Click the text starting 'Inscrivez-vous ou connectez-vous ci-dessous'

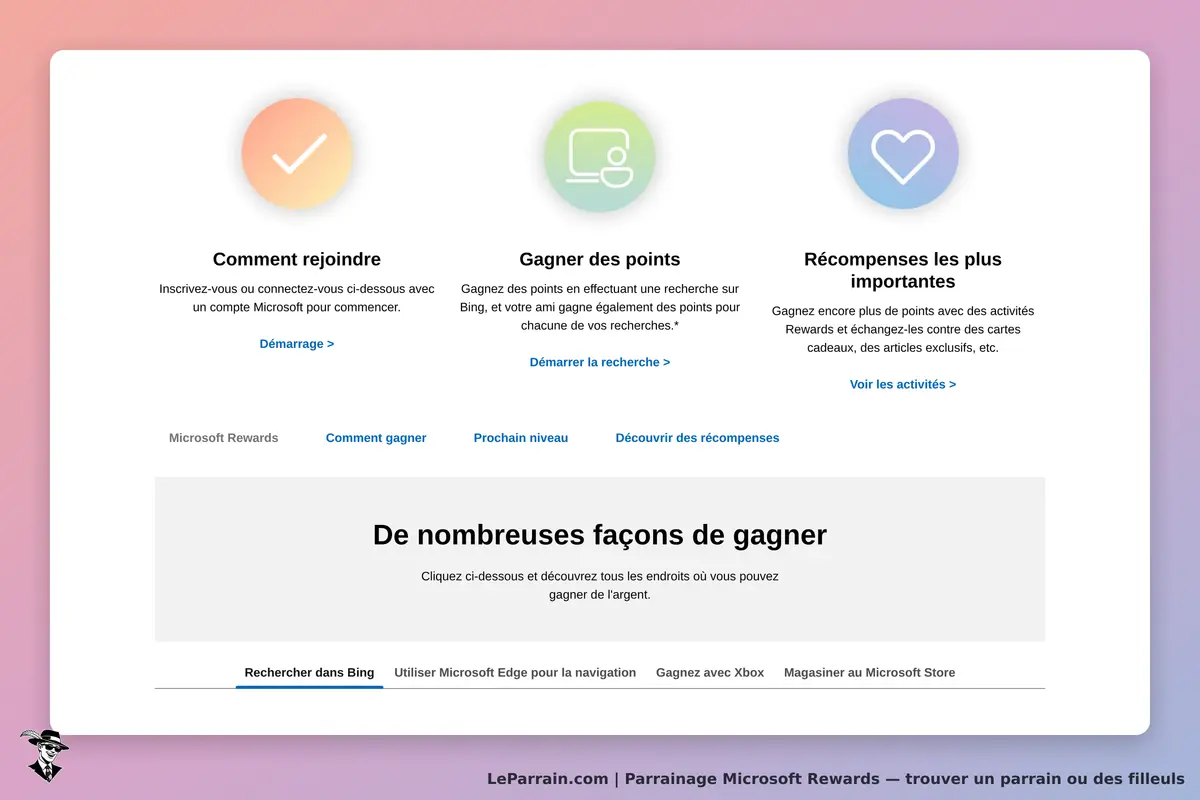click(x=297, y=298)
